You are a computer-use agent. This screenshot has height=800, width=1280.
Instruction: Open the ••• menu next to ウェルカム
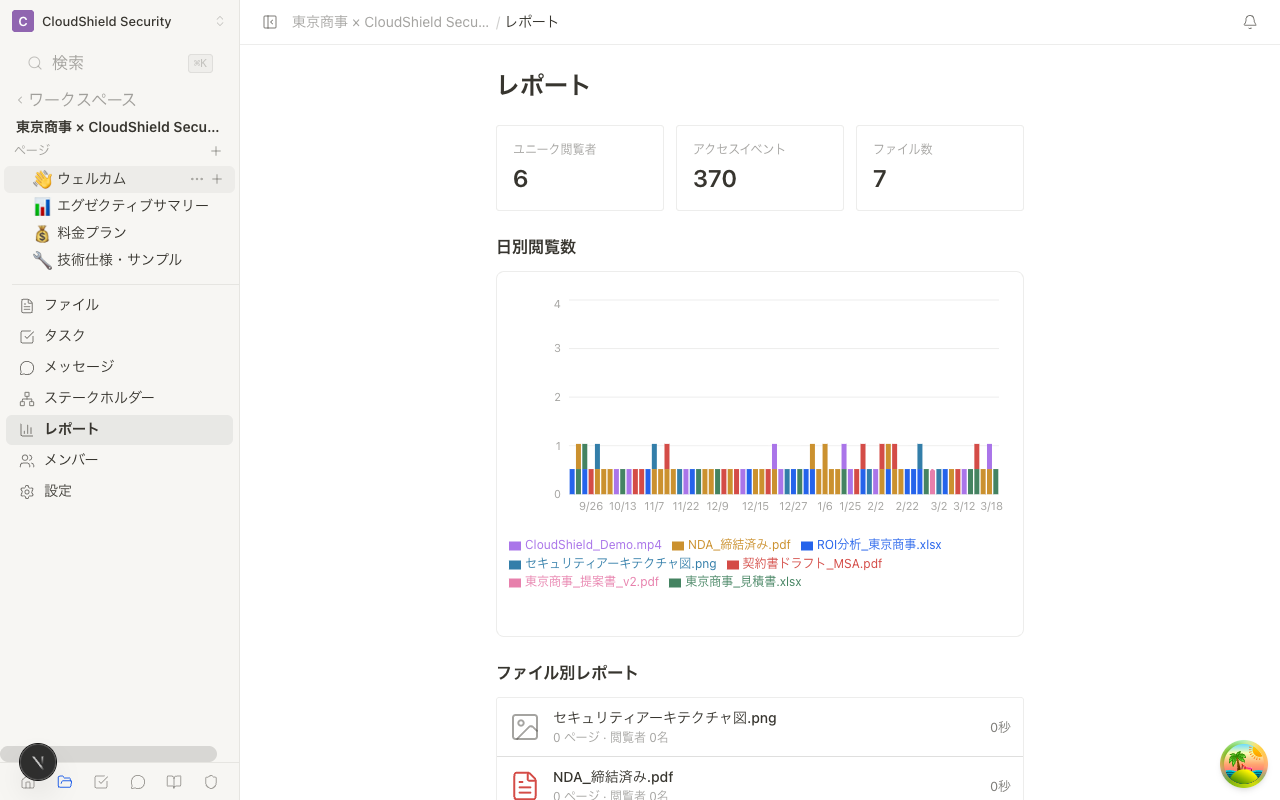(x=196, y=178)
